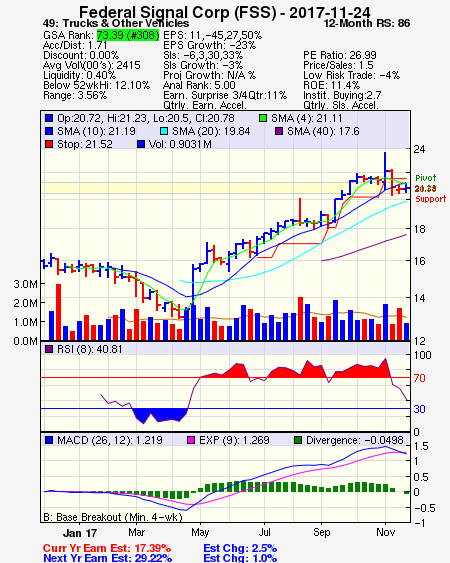This screenshot has height=563, width=450.
Task: Click the Next Yr Earn Est: 29.22% text
Action: point(107,558)
